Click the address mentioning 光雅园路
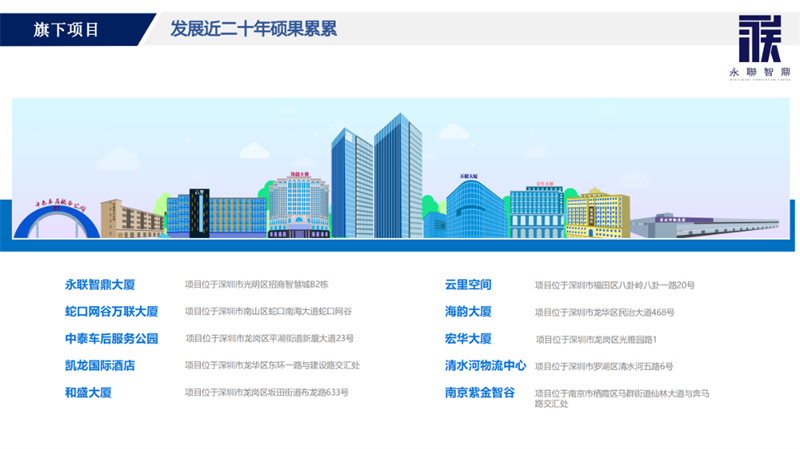Screen dimensions: 800x449 click(596, 339)
